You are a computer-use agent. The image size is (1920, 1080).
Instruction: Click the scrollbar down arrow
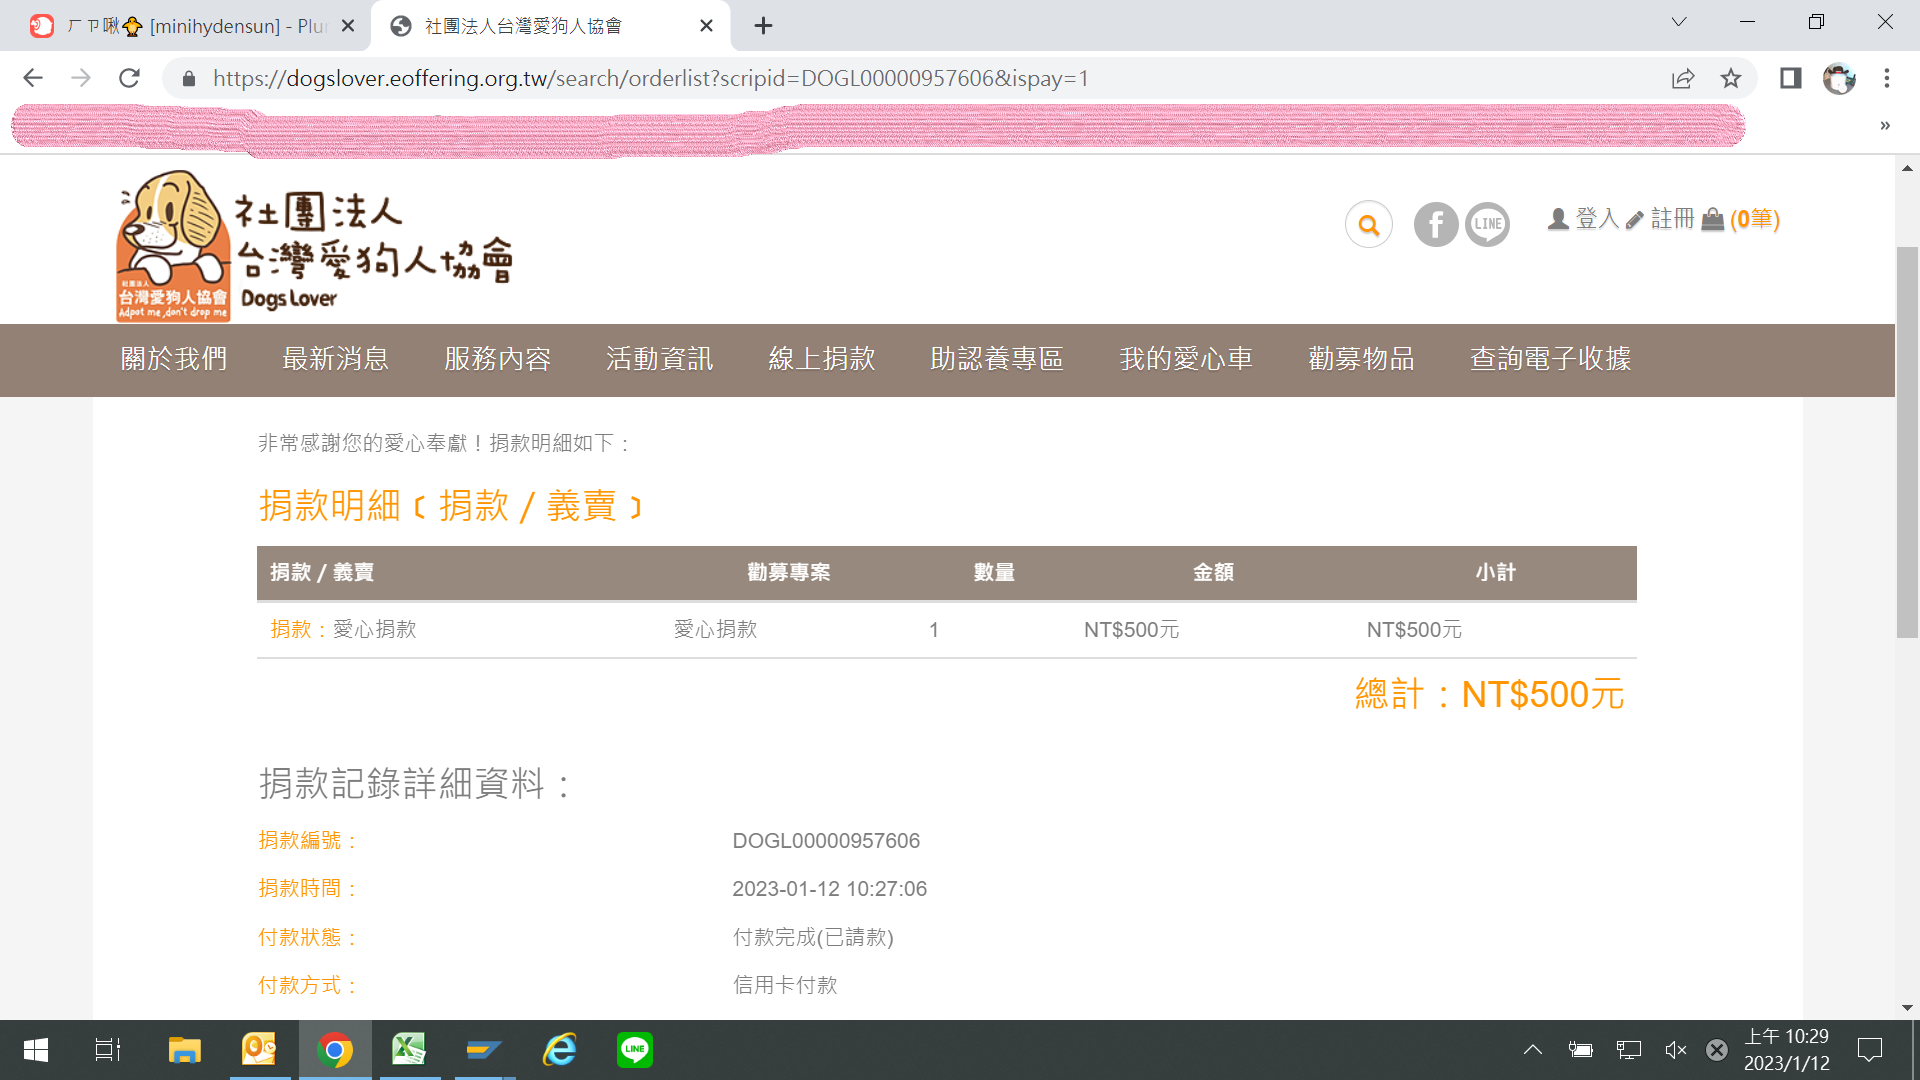point(1907,1008)
